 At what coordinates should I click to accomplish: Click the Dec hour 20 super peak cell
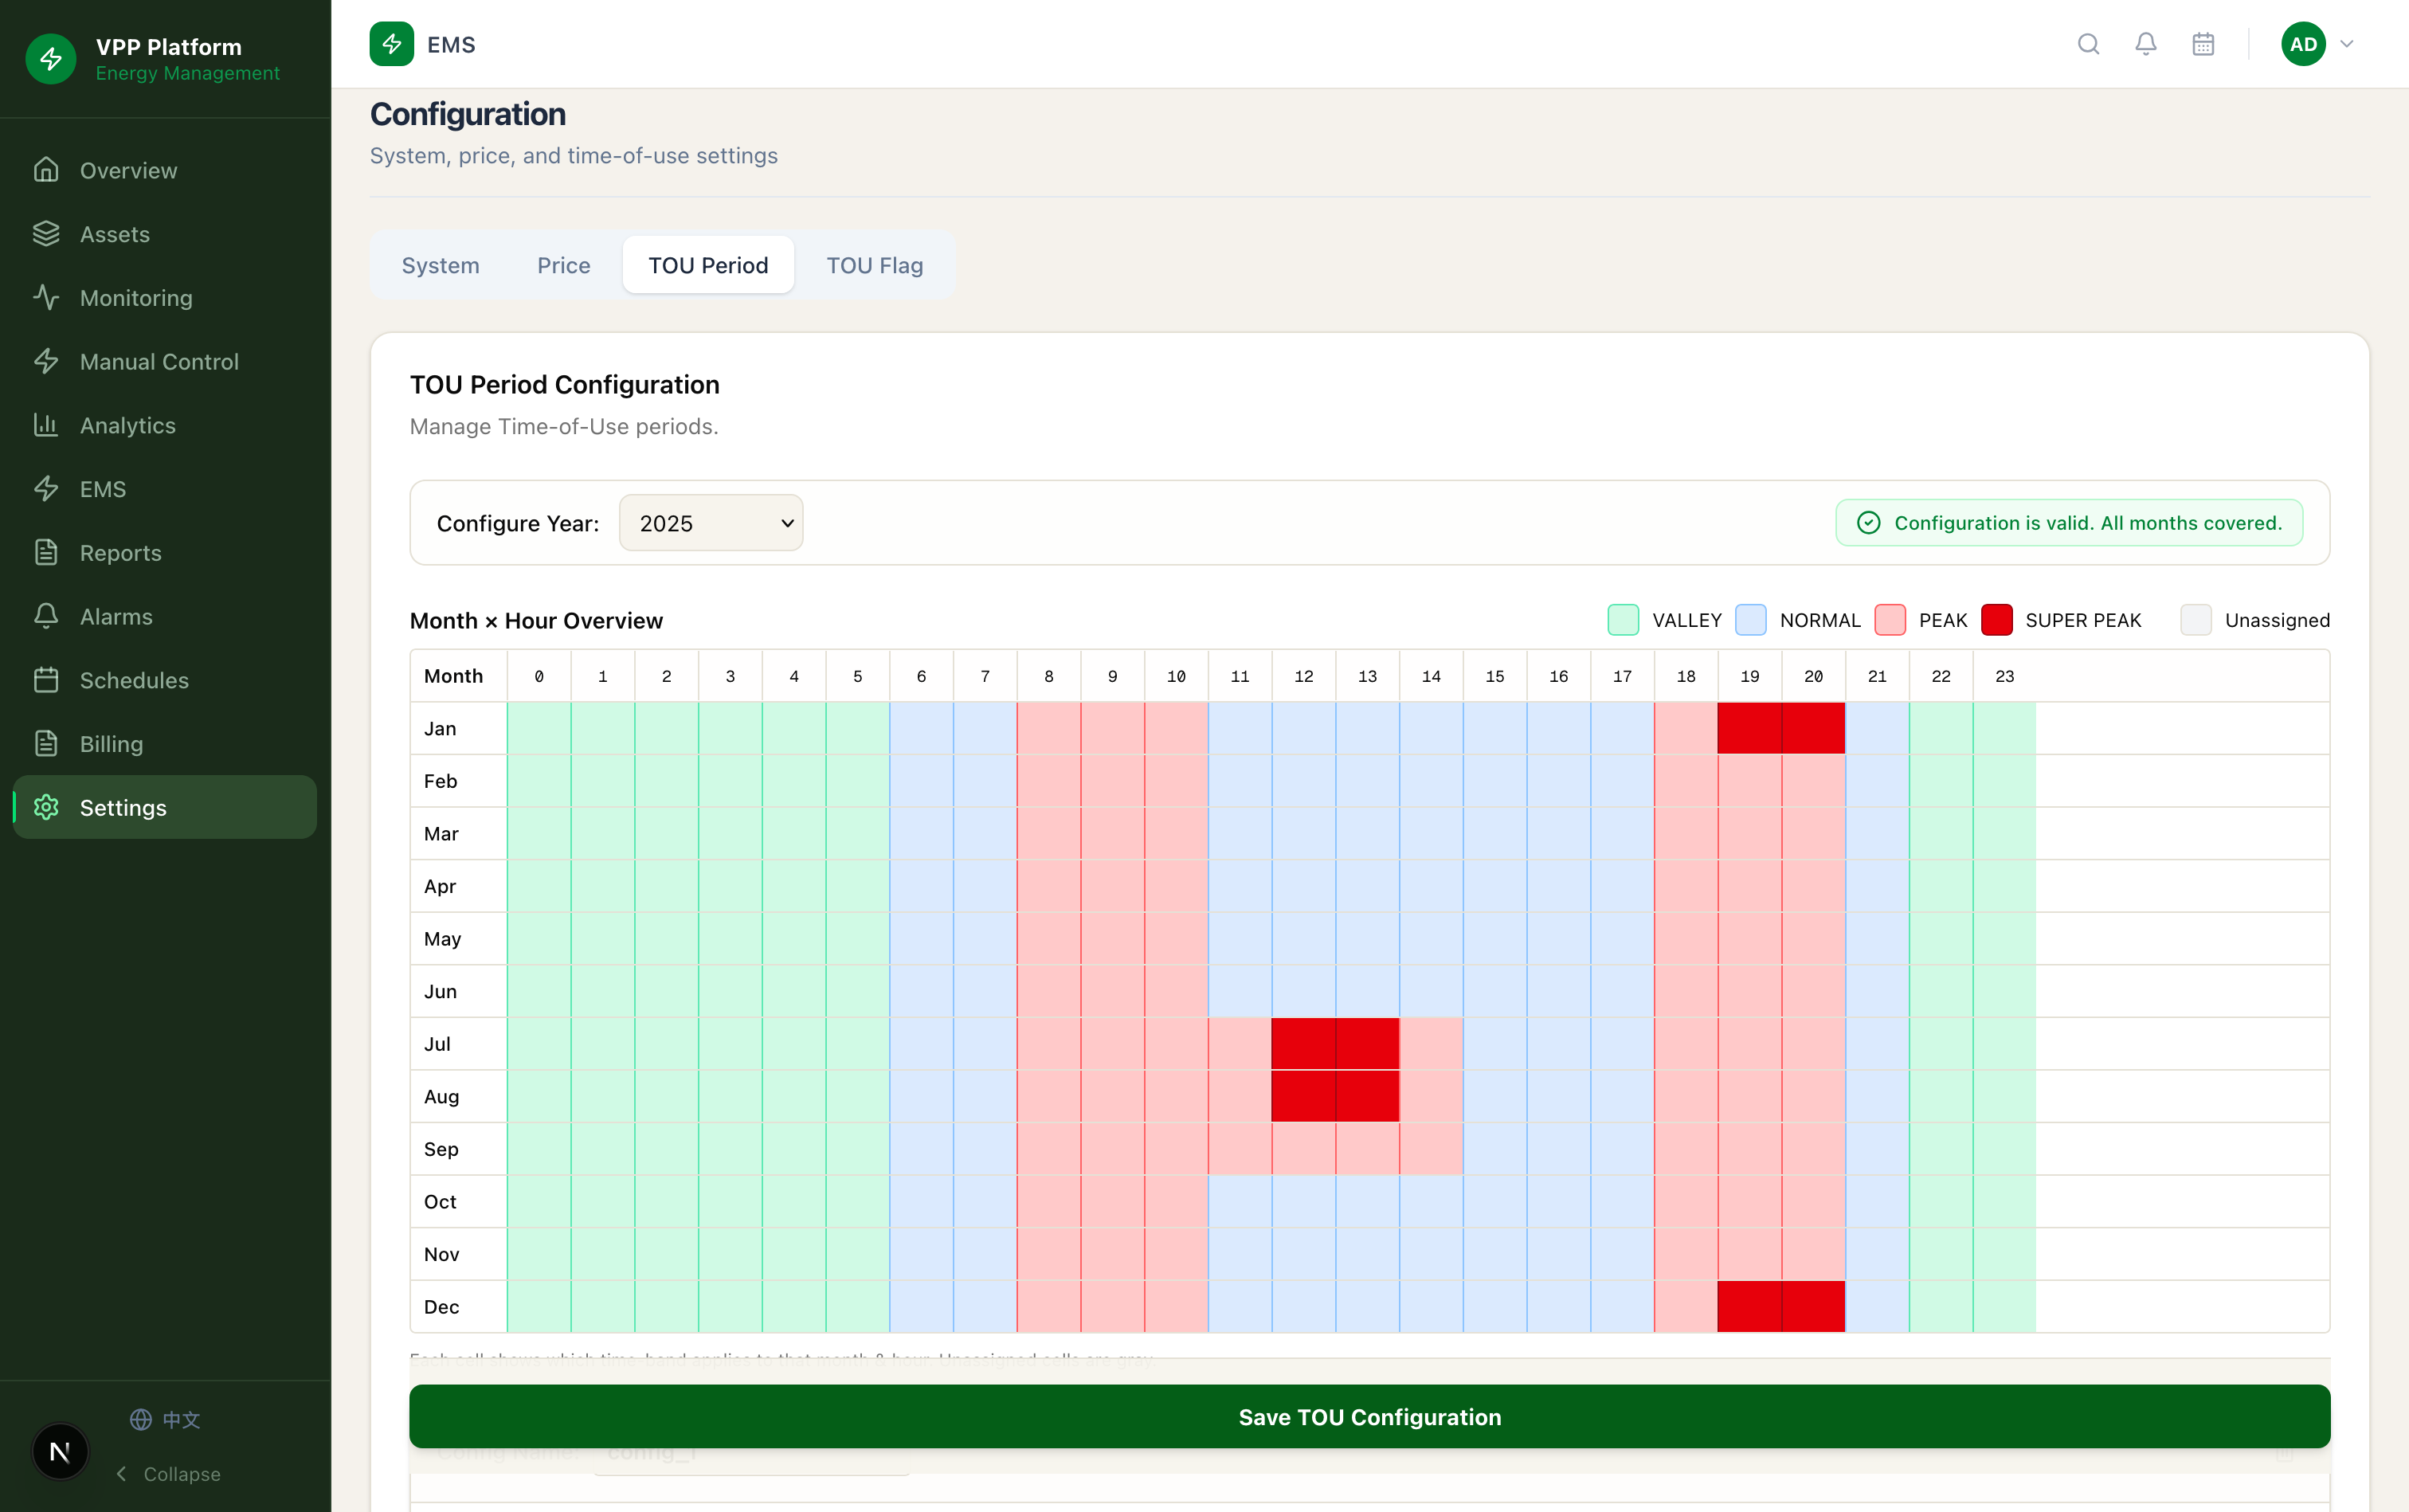click(1814, 1306)
